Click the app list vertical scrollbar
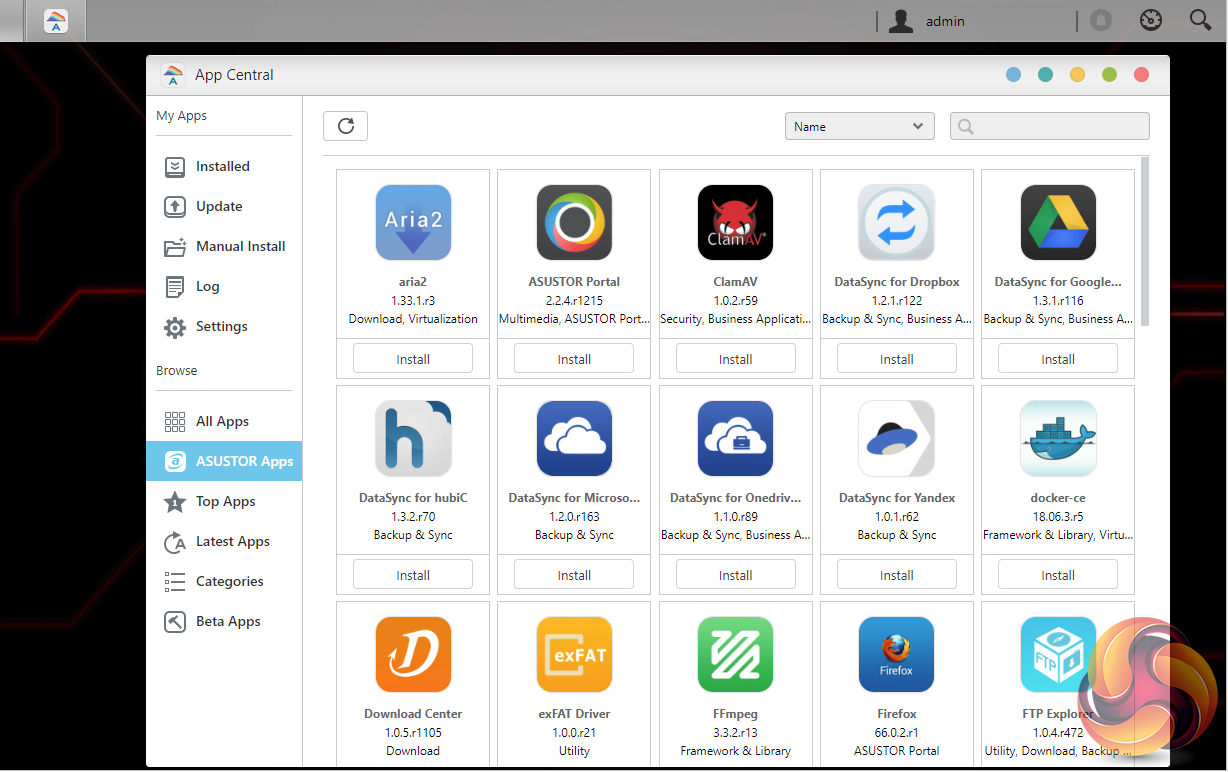 tap(1145, 240)
